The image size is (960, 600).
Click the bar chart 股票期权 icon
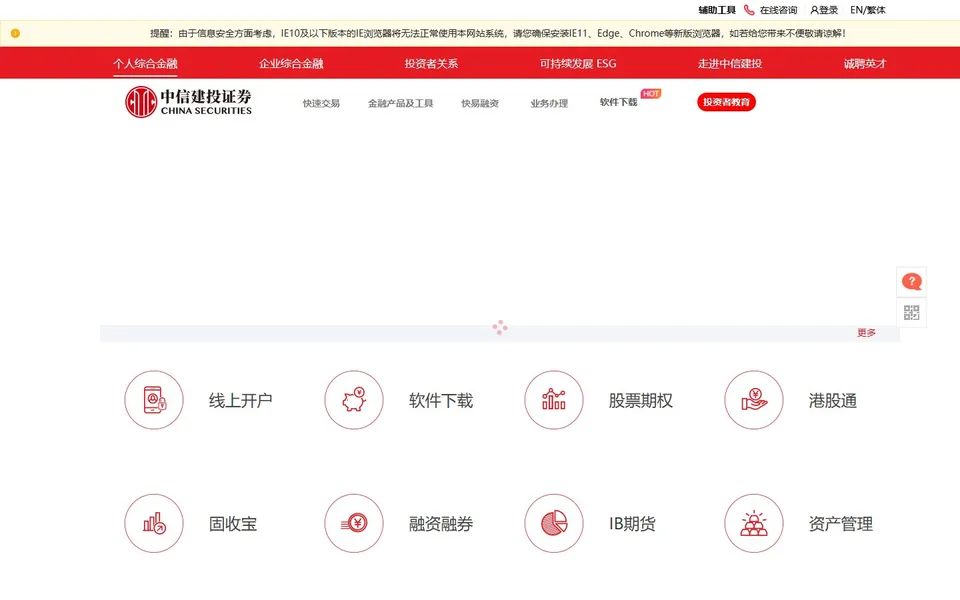click(553, 400)
